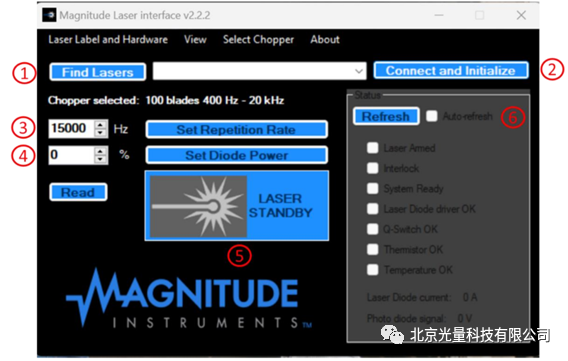Increase repetition rate with up arrow
568x361 pixels.
click(100, 125)
